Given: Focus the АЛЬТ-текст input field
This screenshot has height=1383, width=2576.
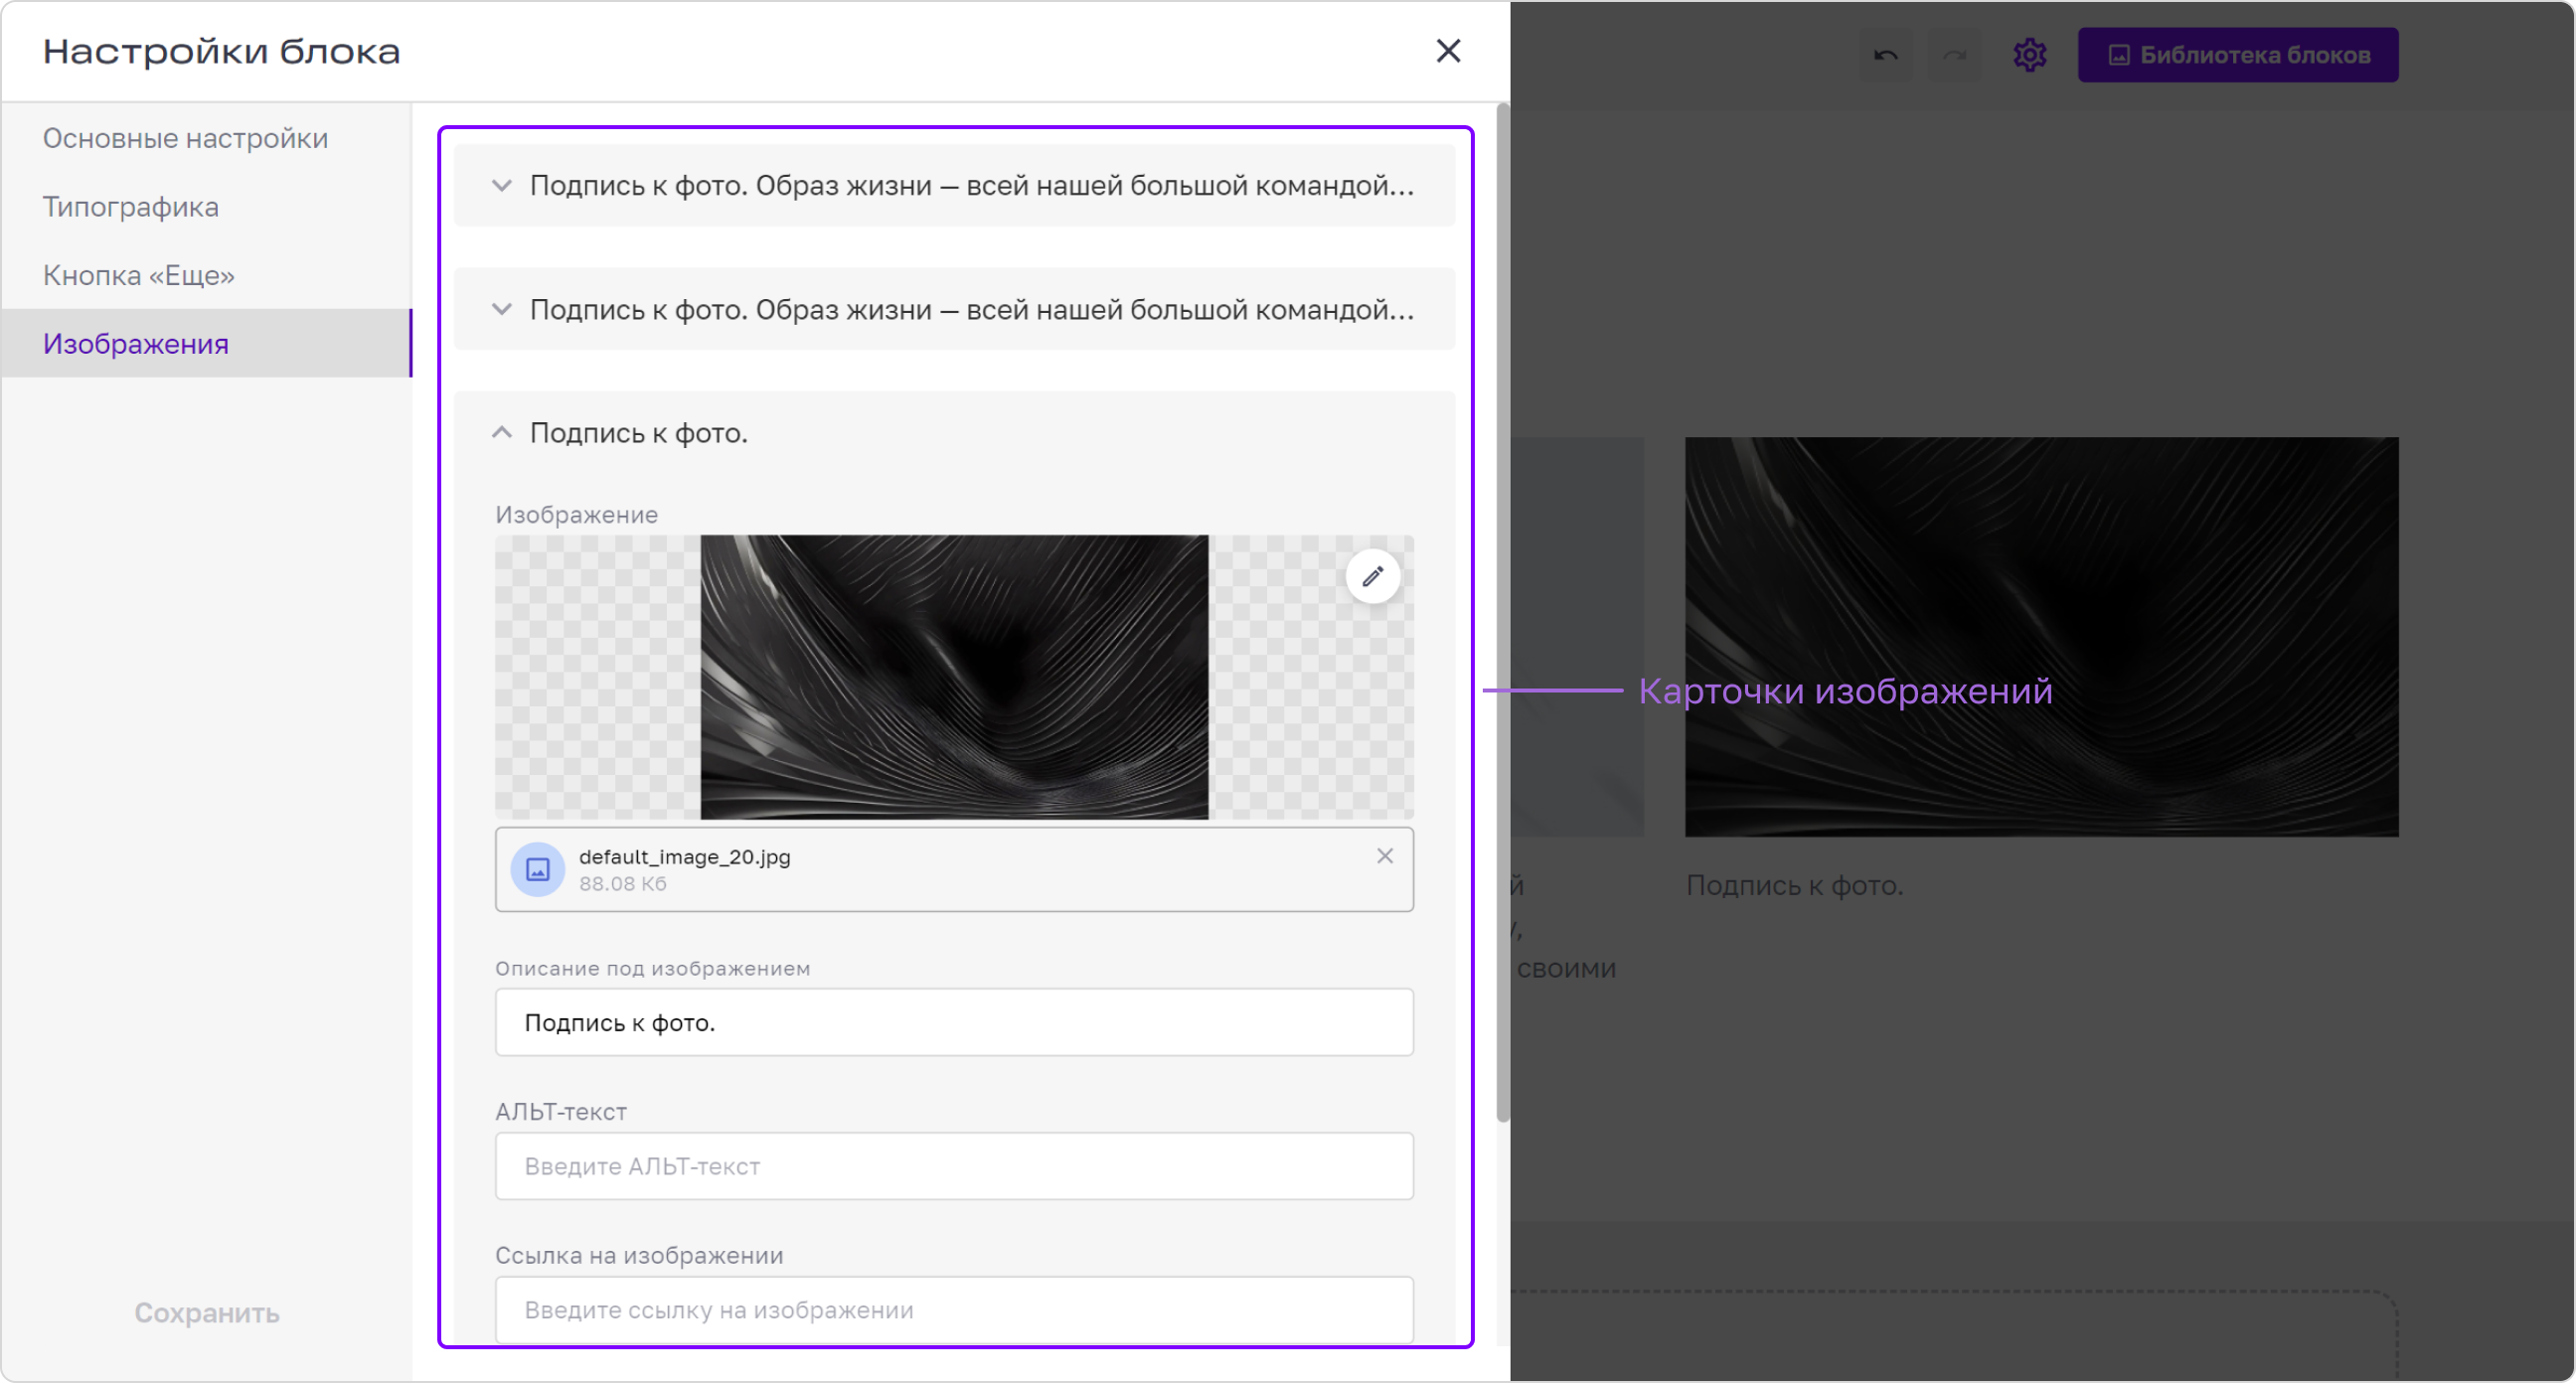Looking at the screenshot, I should [x=954, y=1166].
